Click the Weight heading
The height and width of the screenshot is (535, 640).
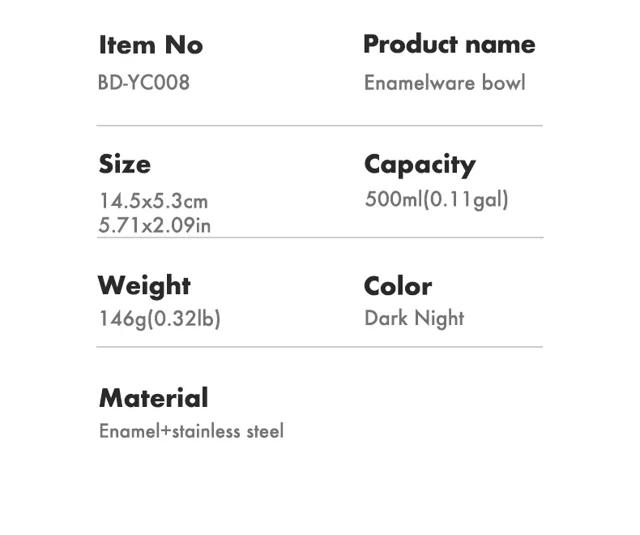click(x=144, y=286)
